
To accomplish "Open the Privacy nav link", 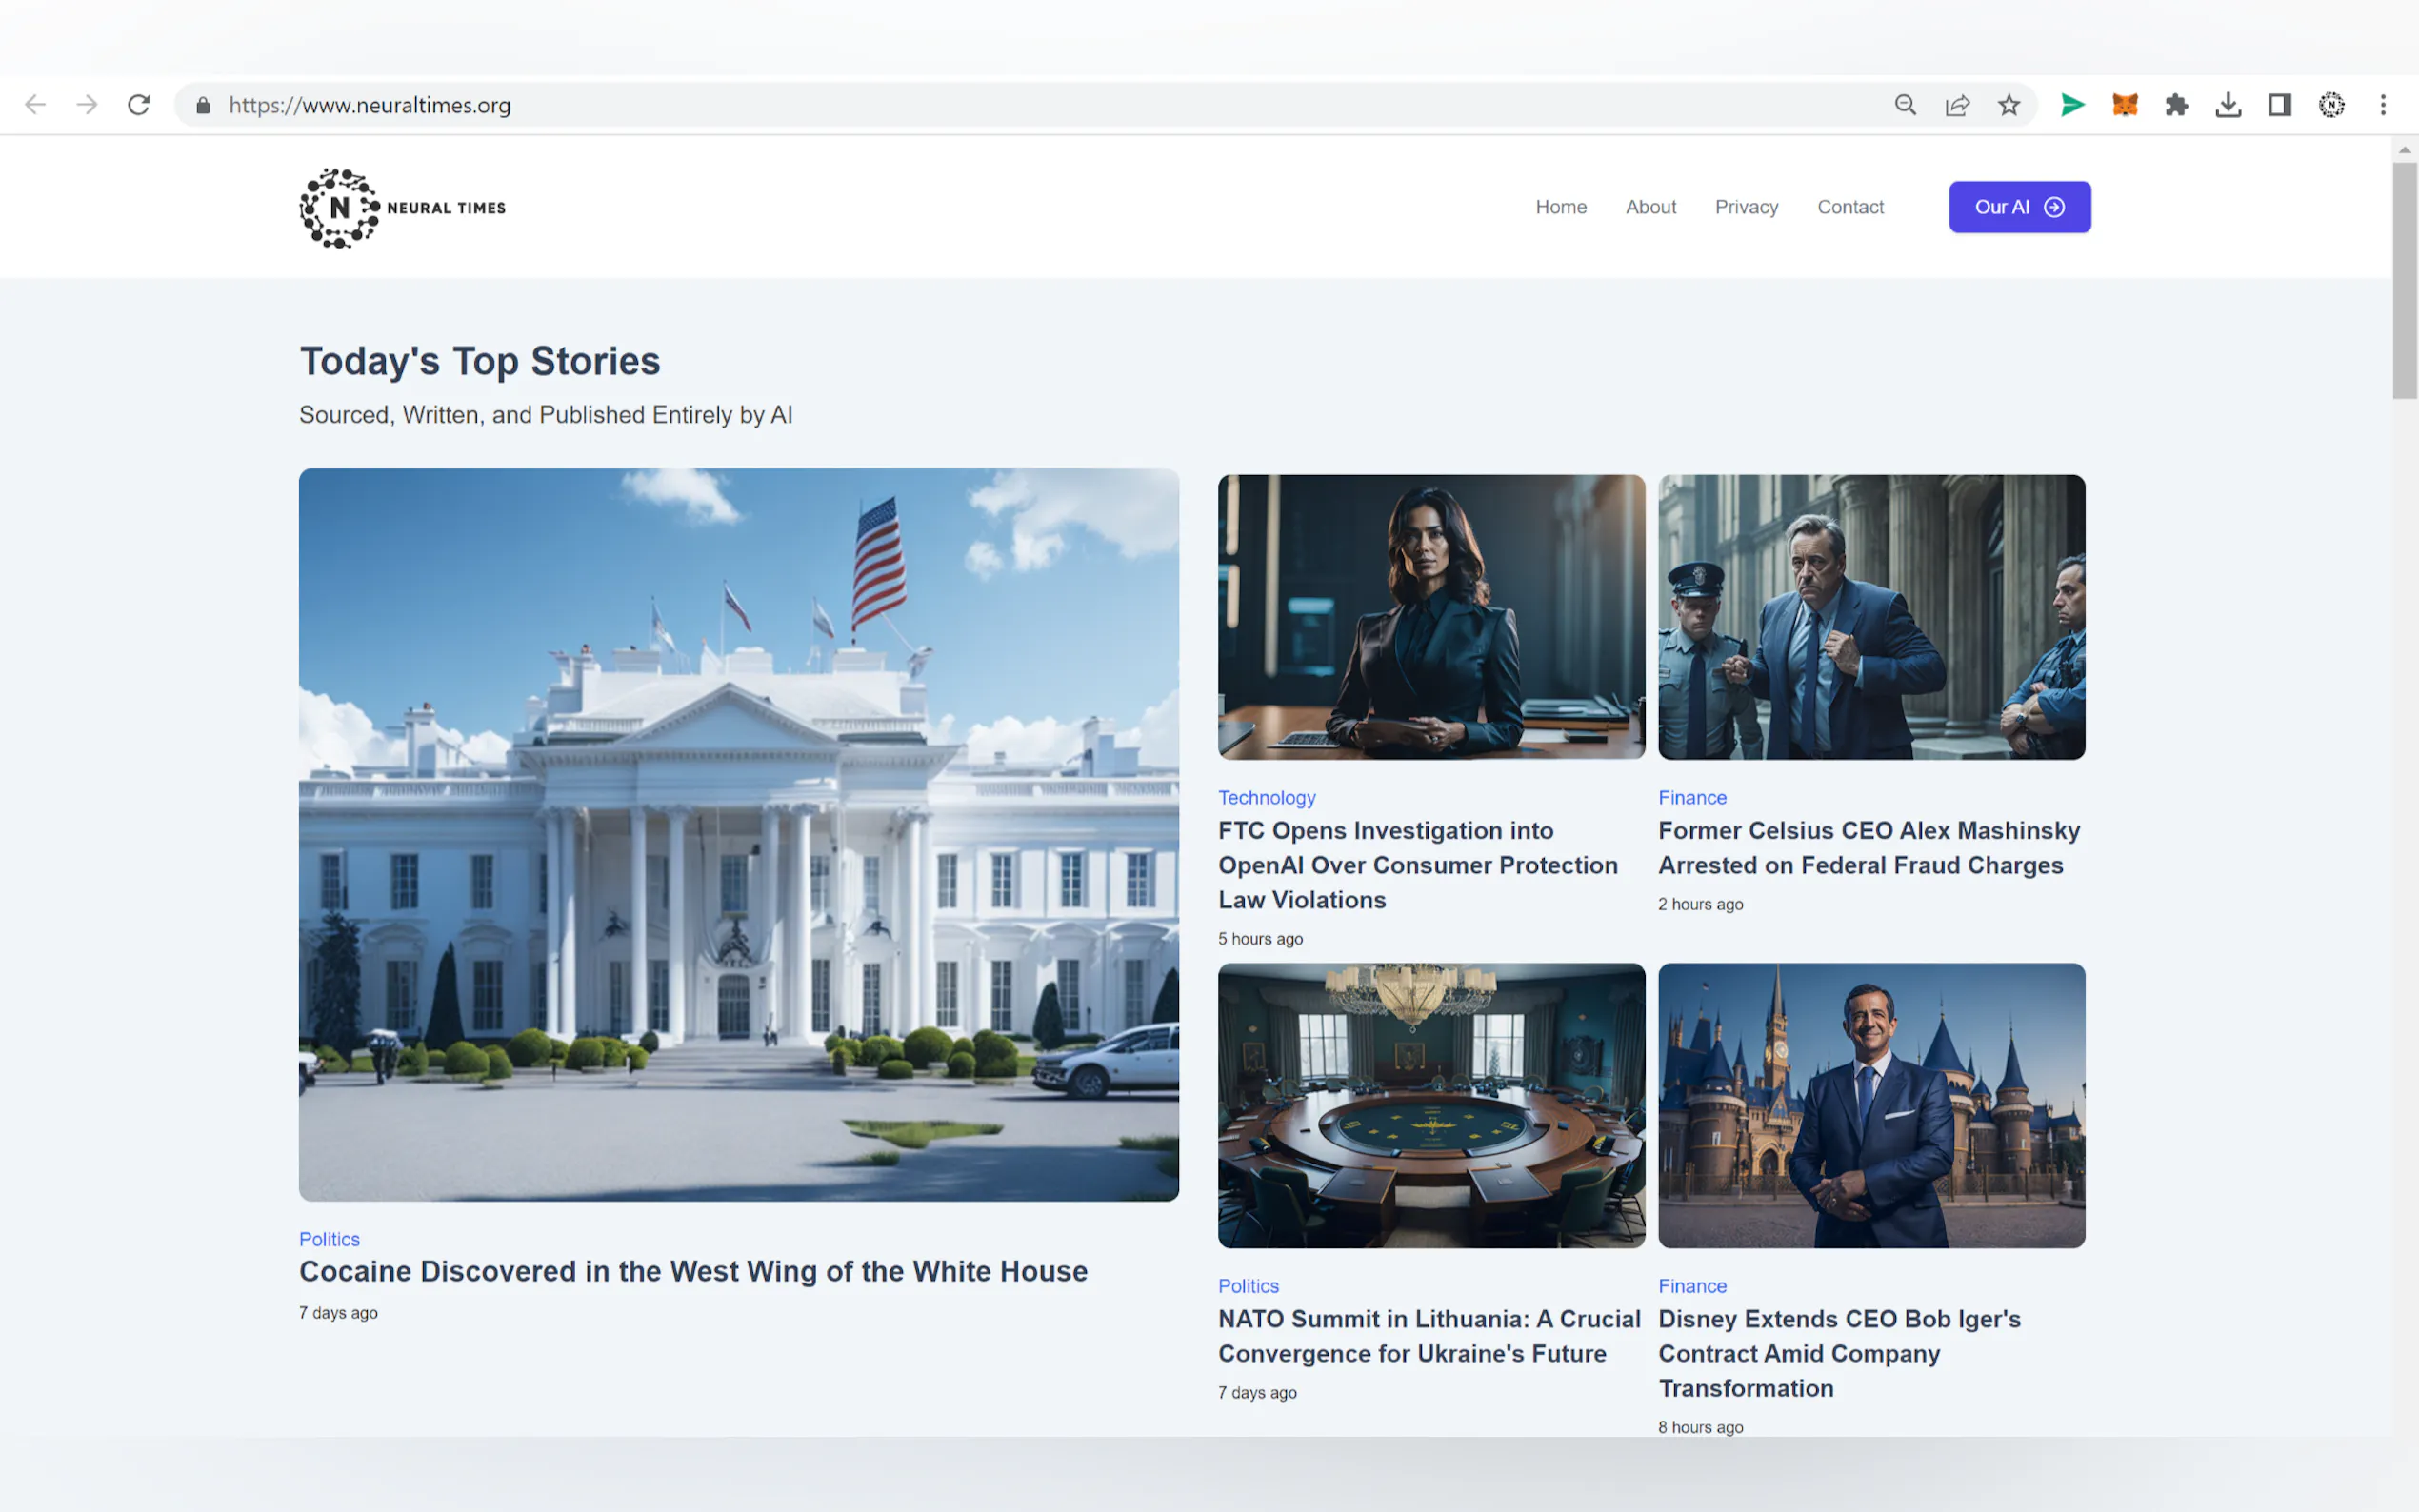I will click(1746, 207).
